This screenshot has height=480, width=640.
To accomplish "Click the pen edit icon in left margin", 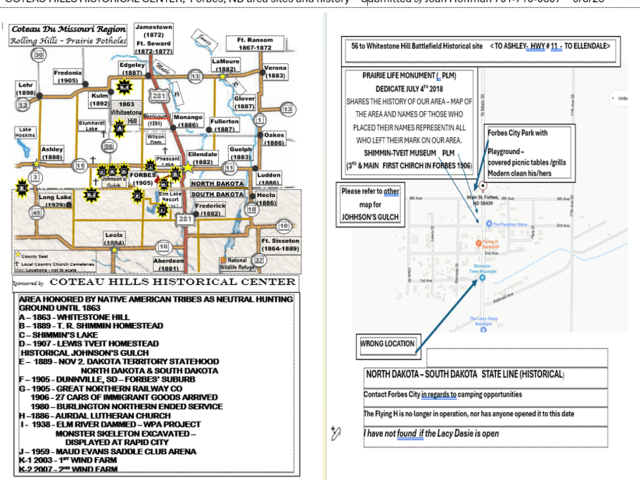I will point(336,433).
